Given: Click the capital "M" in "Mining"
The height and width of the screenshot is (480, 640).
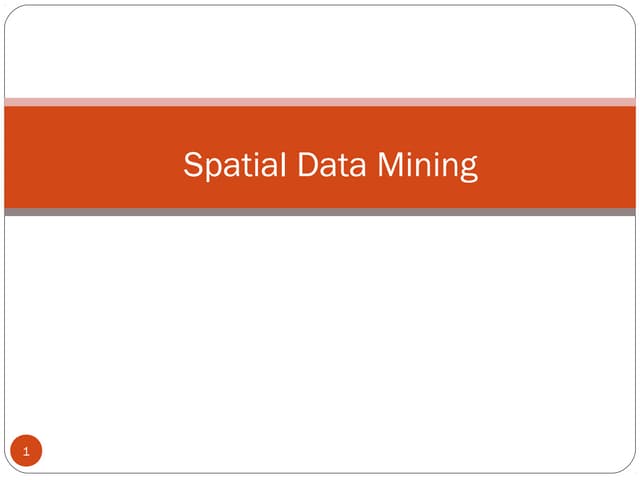Looking at the screenshot, I should [x=393, y=163].
